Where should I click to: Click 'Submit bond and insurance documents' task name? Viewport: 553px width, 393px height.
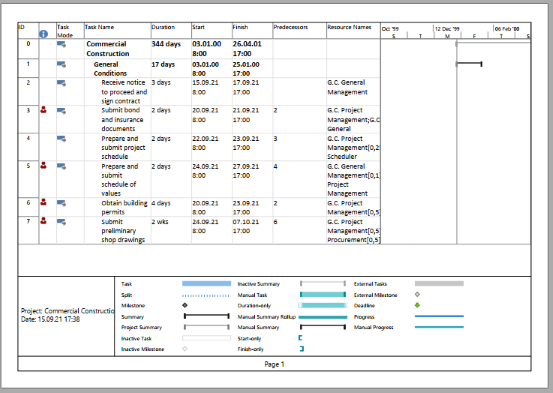(122, 119)
